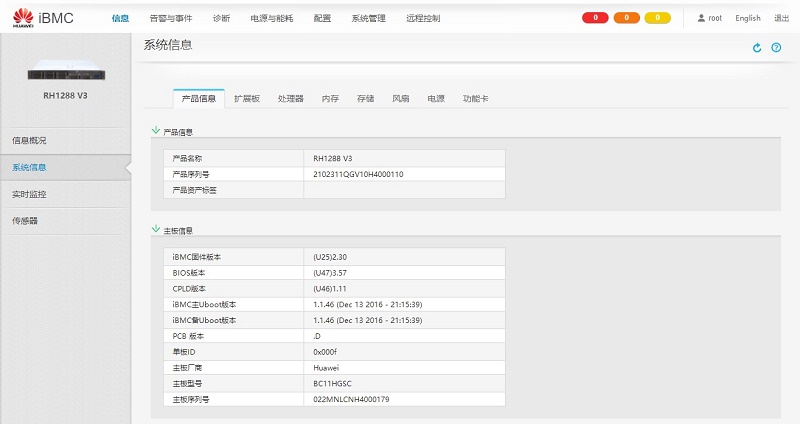Click board ID value 0x000f
This screenshot has height=424, width=800.
[325, 352]
